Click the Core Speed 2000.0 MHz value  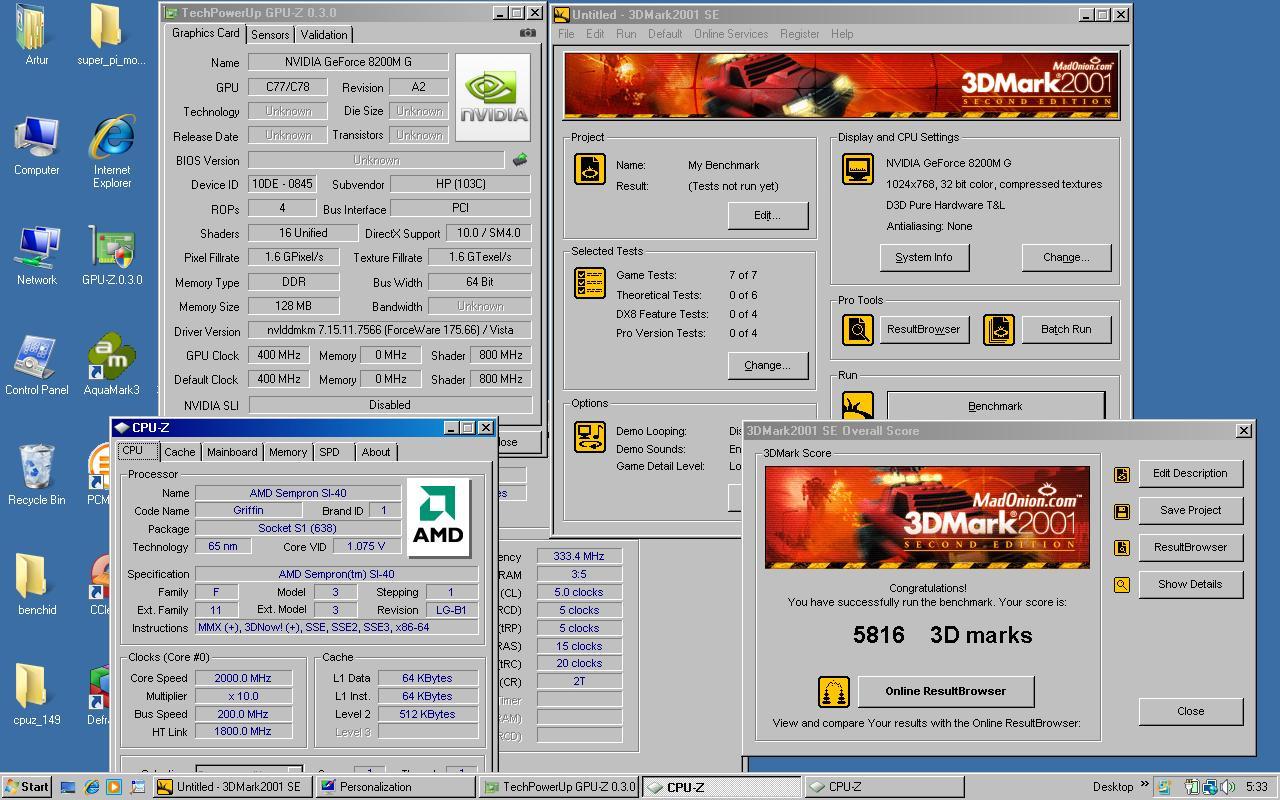coord(243,679)
